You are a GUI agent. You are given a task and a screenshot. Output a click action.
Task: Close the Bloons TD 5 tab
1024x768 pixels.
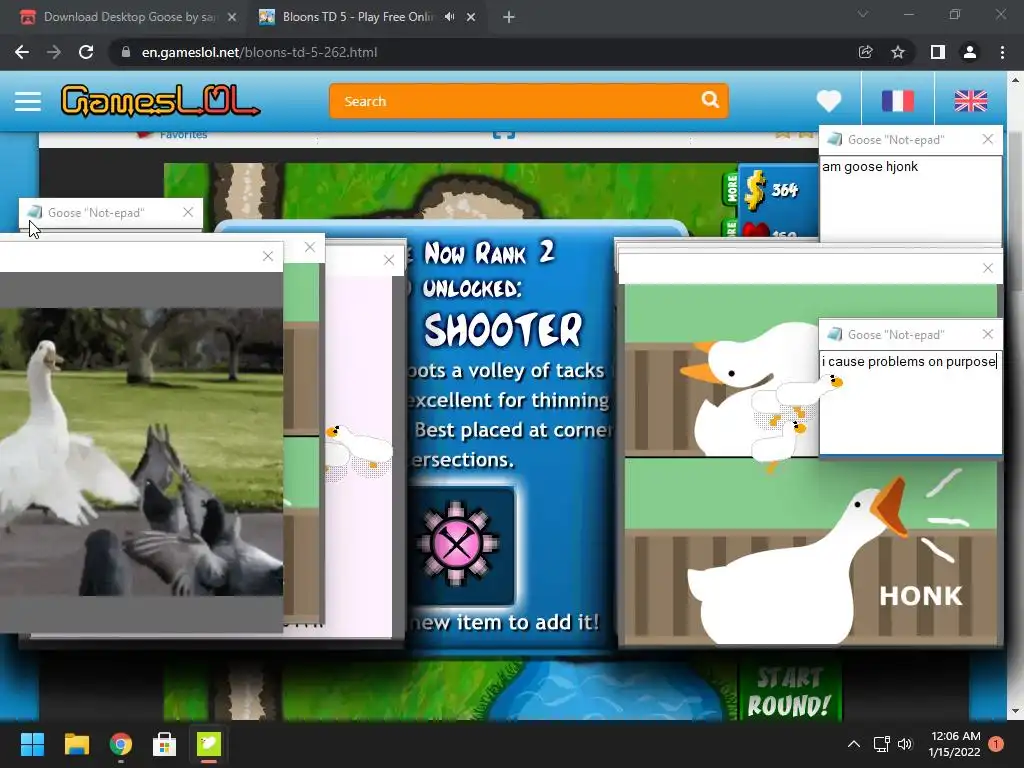click(471, 18)
